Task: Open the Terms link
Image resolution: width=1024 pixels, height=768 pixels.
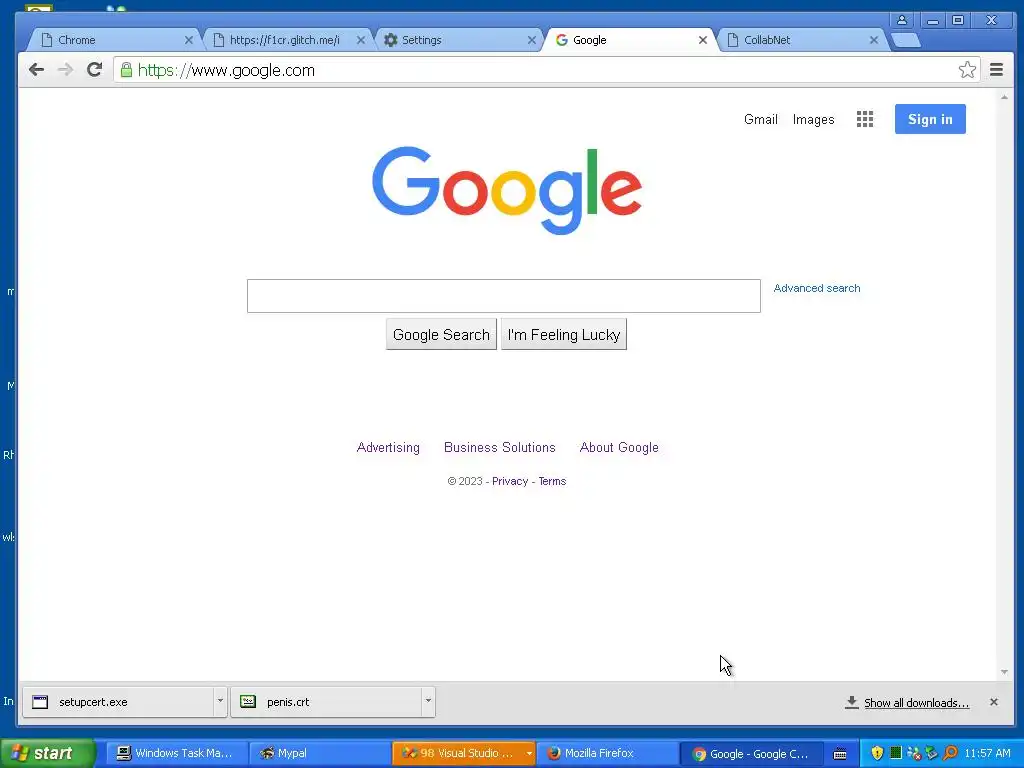Action: coord(552,481)
